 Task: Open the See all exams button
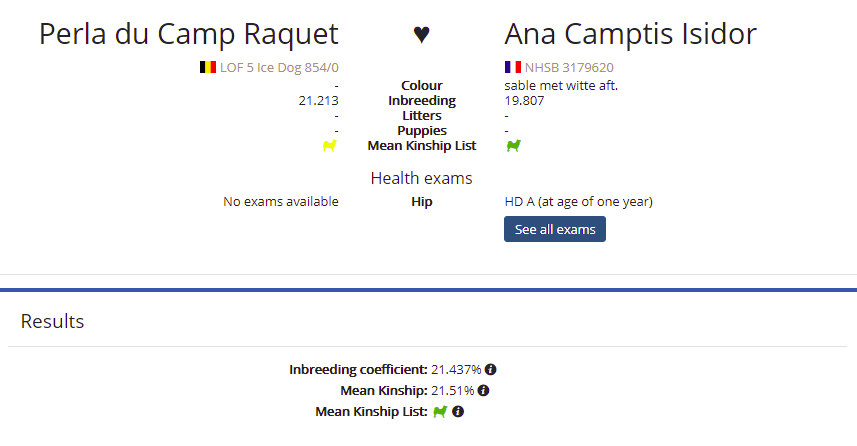(555, 229)
